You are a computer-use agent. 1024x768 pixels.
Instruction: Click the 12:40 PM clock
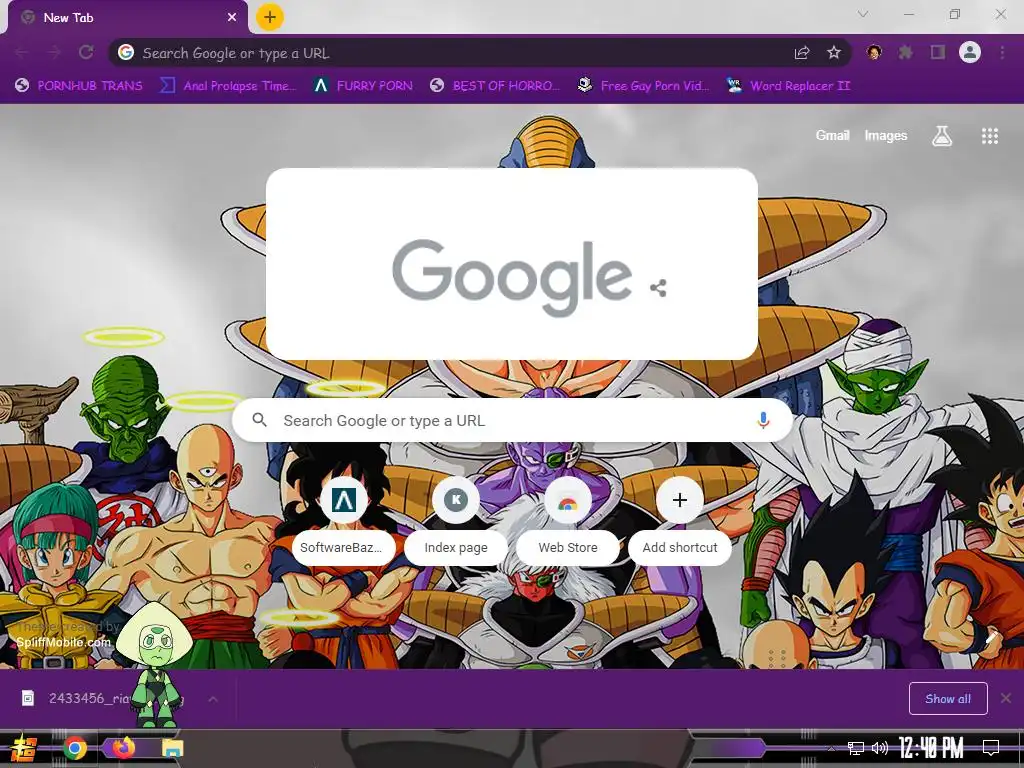coord(931,748)
